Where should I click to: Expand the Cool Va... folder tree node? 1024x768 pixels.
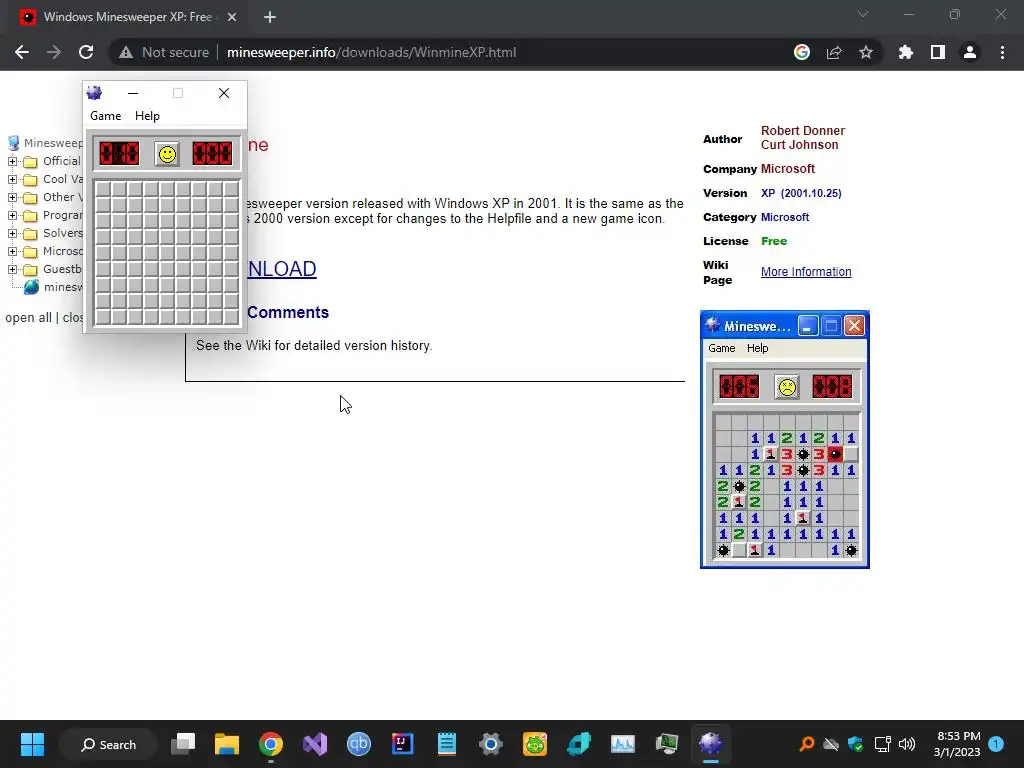pos(12,179)
